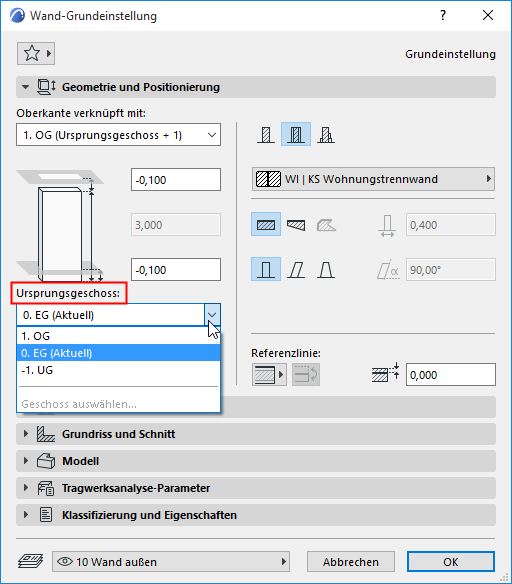512x584 pixels.
Task: Choose polygonal wall geometry icon
Action: [326, 225]
